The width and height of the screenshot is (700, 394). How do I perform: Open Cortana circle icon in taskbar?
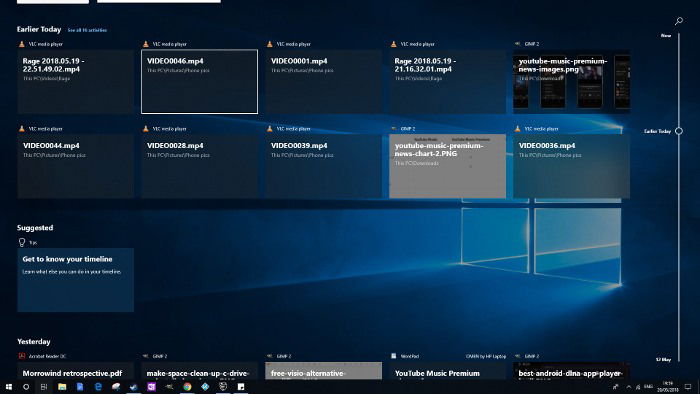click(26, 387)
